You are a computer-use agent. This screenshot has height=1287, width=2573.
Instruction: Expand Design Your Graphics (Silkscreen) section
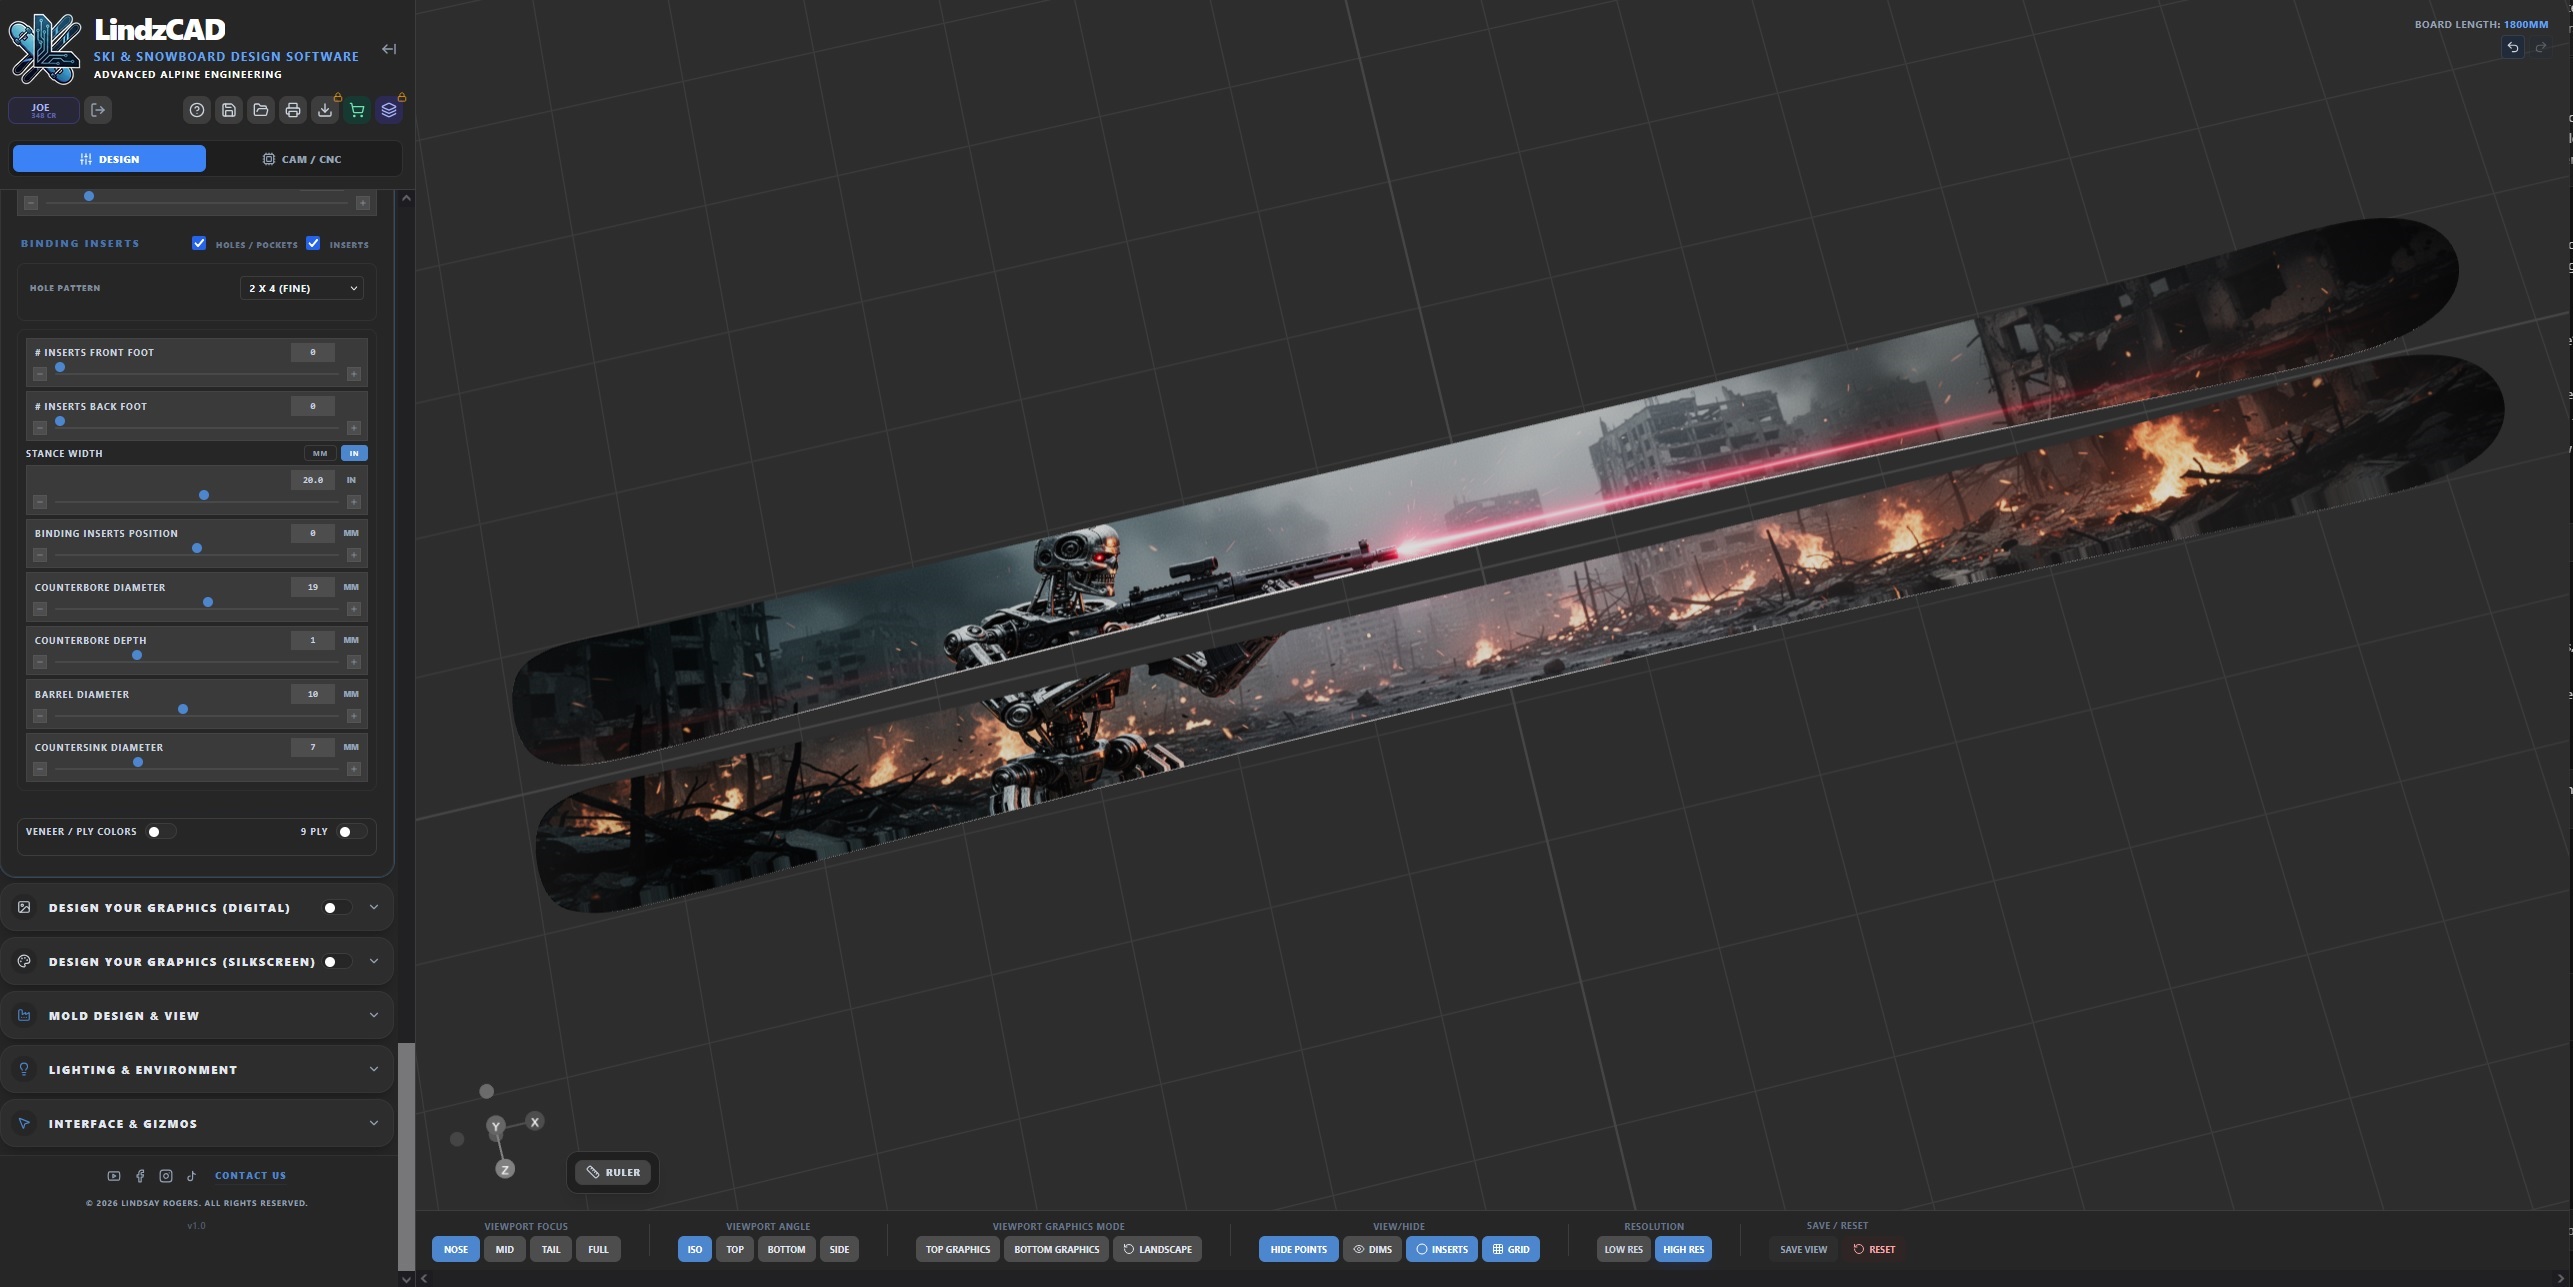[374, 961]
